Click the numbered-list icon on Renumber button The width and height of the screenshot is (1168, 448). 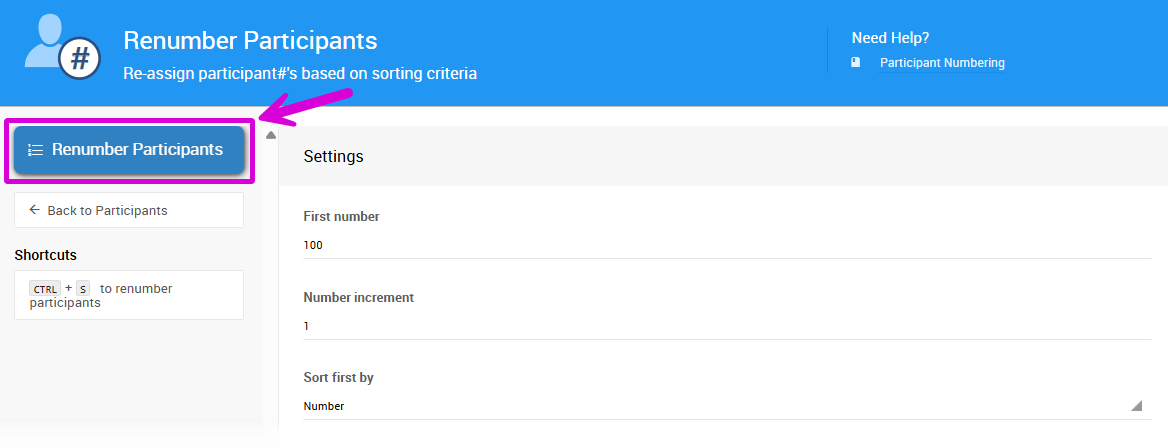(x=35, y=150)
